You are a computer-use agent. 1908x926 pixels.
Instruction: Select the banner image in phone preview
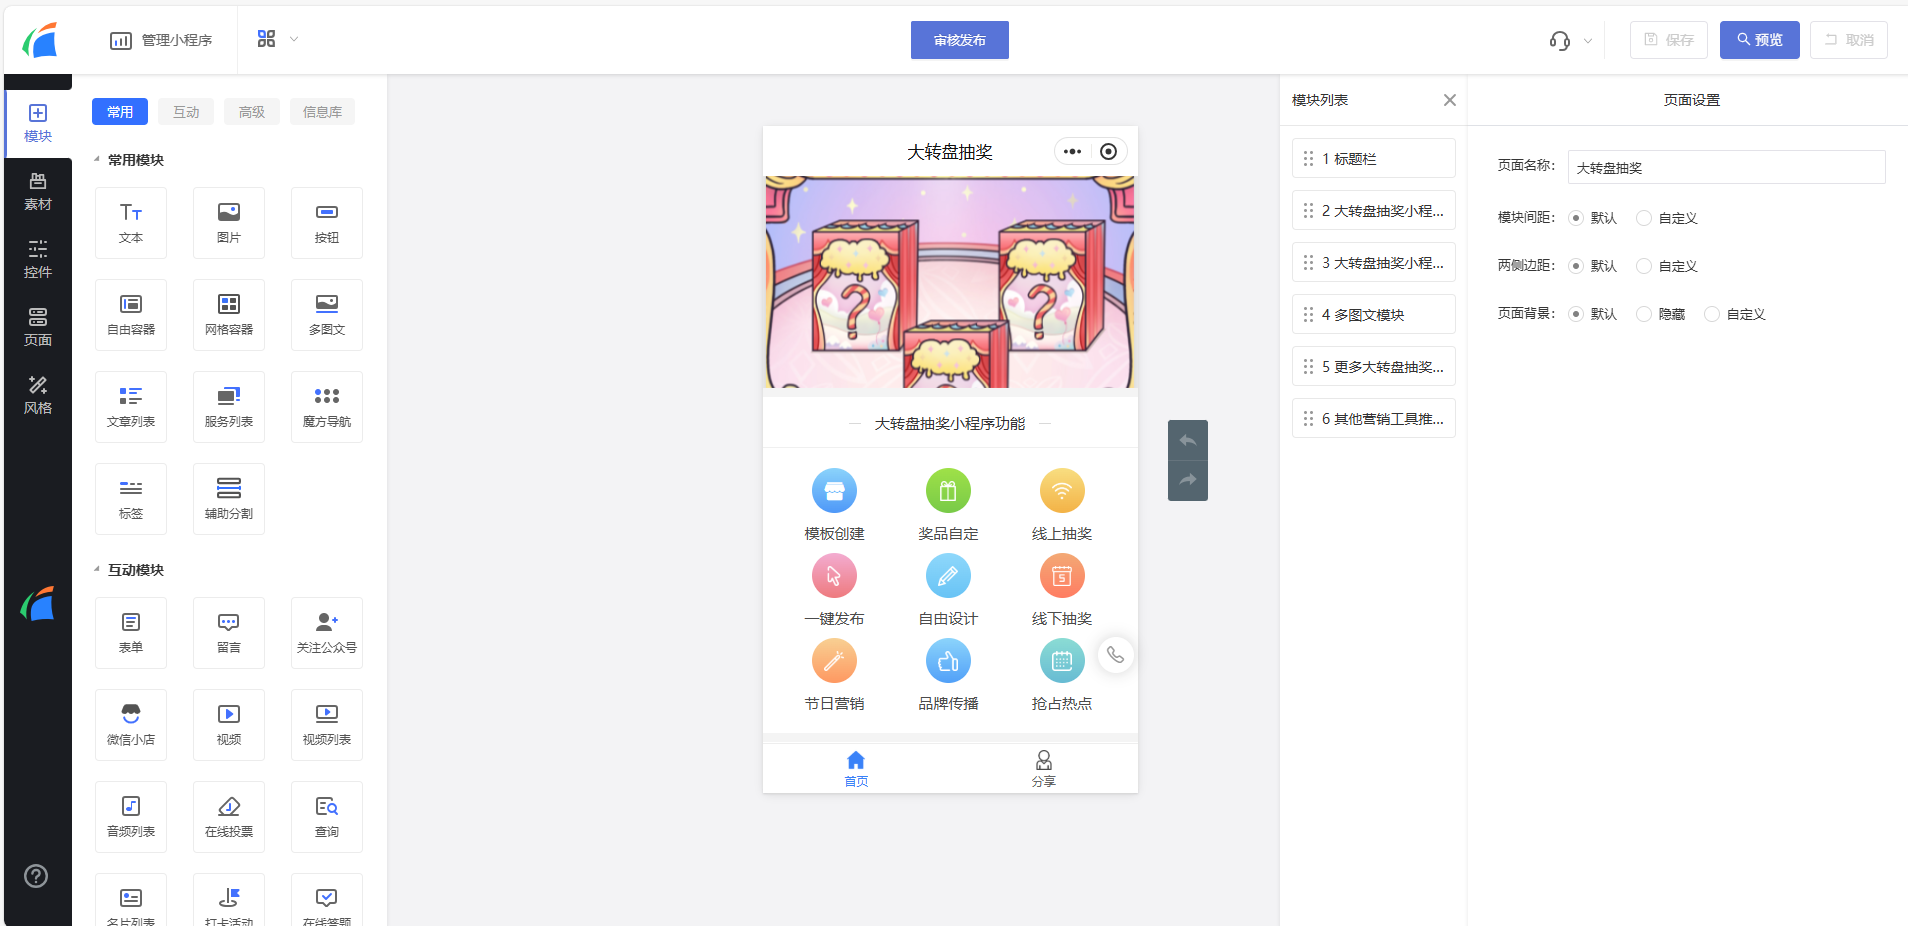point(950,282)
